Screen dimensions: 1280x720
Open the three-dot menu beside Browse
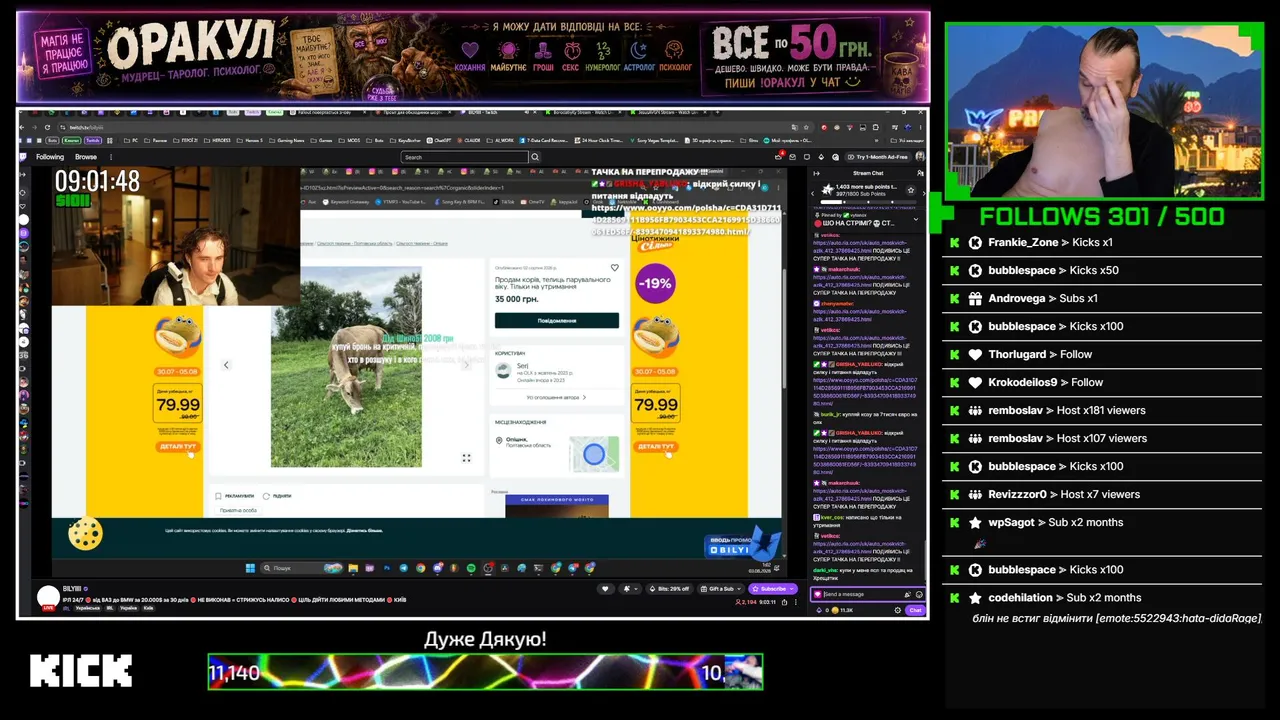(x=110, y=157)
